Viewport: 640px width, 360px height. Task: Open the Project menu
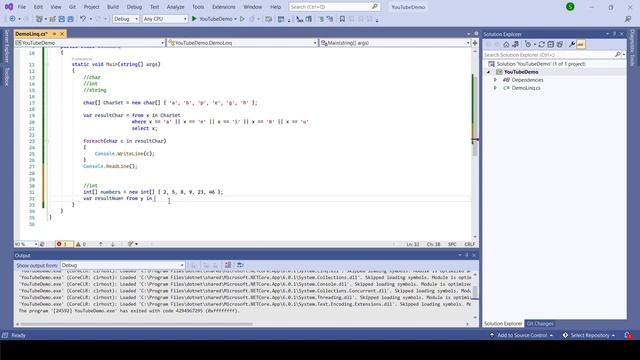(91, 7)
